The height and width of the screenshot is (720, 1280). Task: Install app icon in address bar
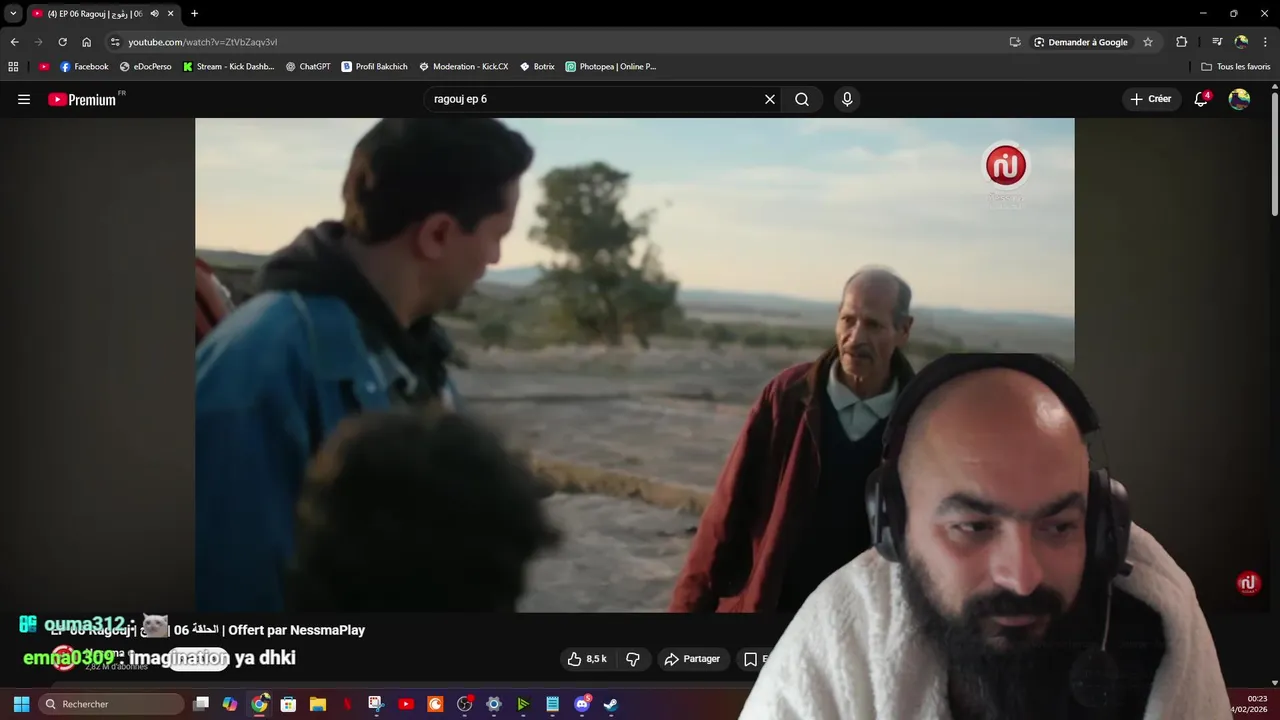(1015, 42)
